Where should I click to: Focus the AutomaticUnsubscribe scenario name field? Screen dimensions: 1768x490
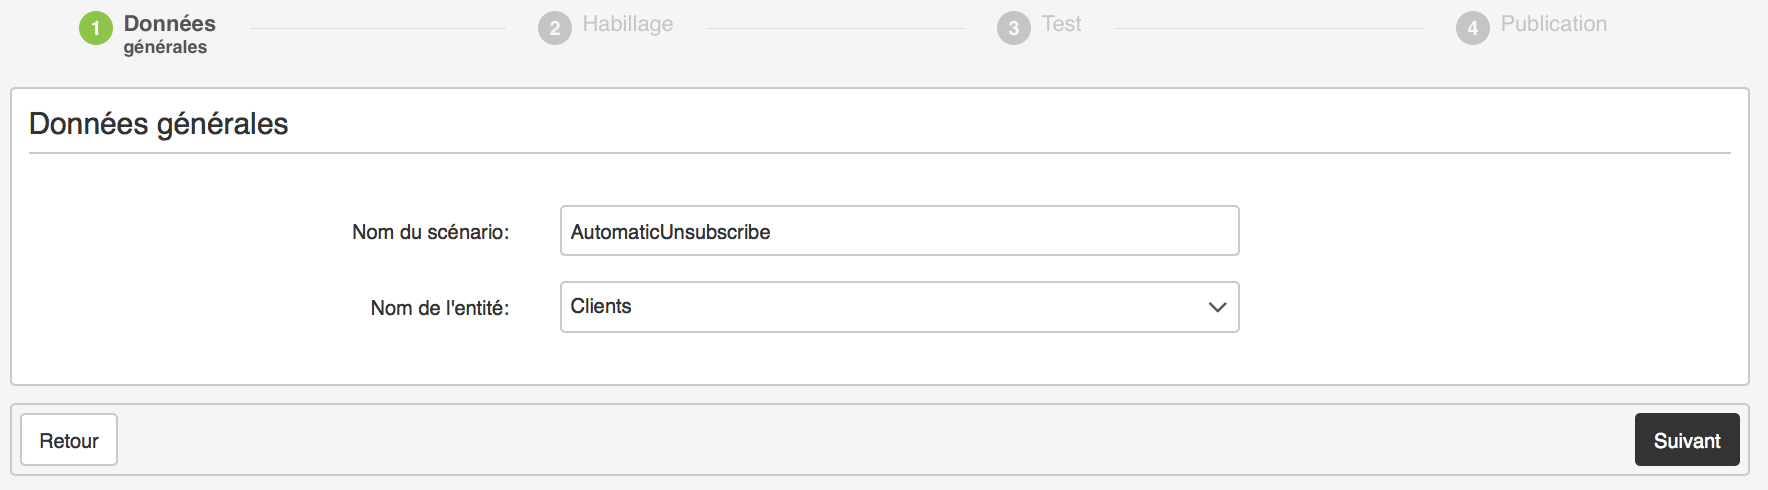[898, 231]
